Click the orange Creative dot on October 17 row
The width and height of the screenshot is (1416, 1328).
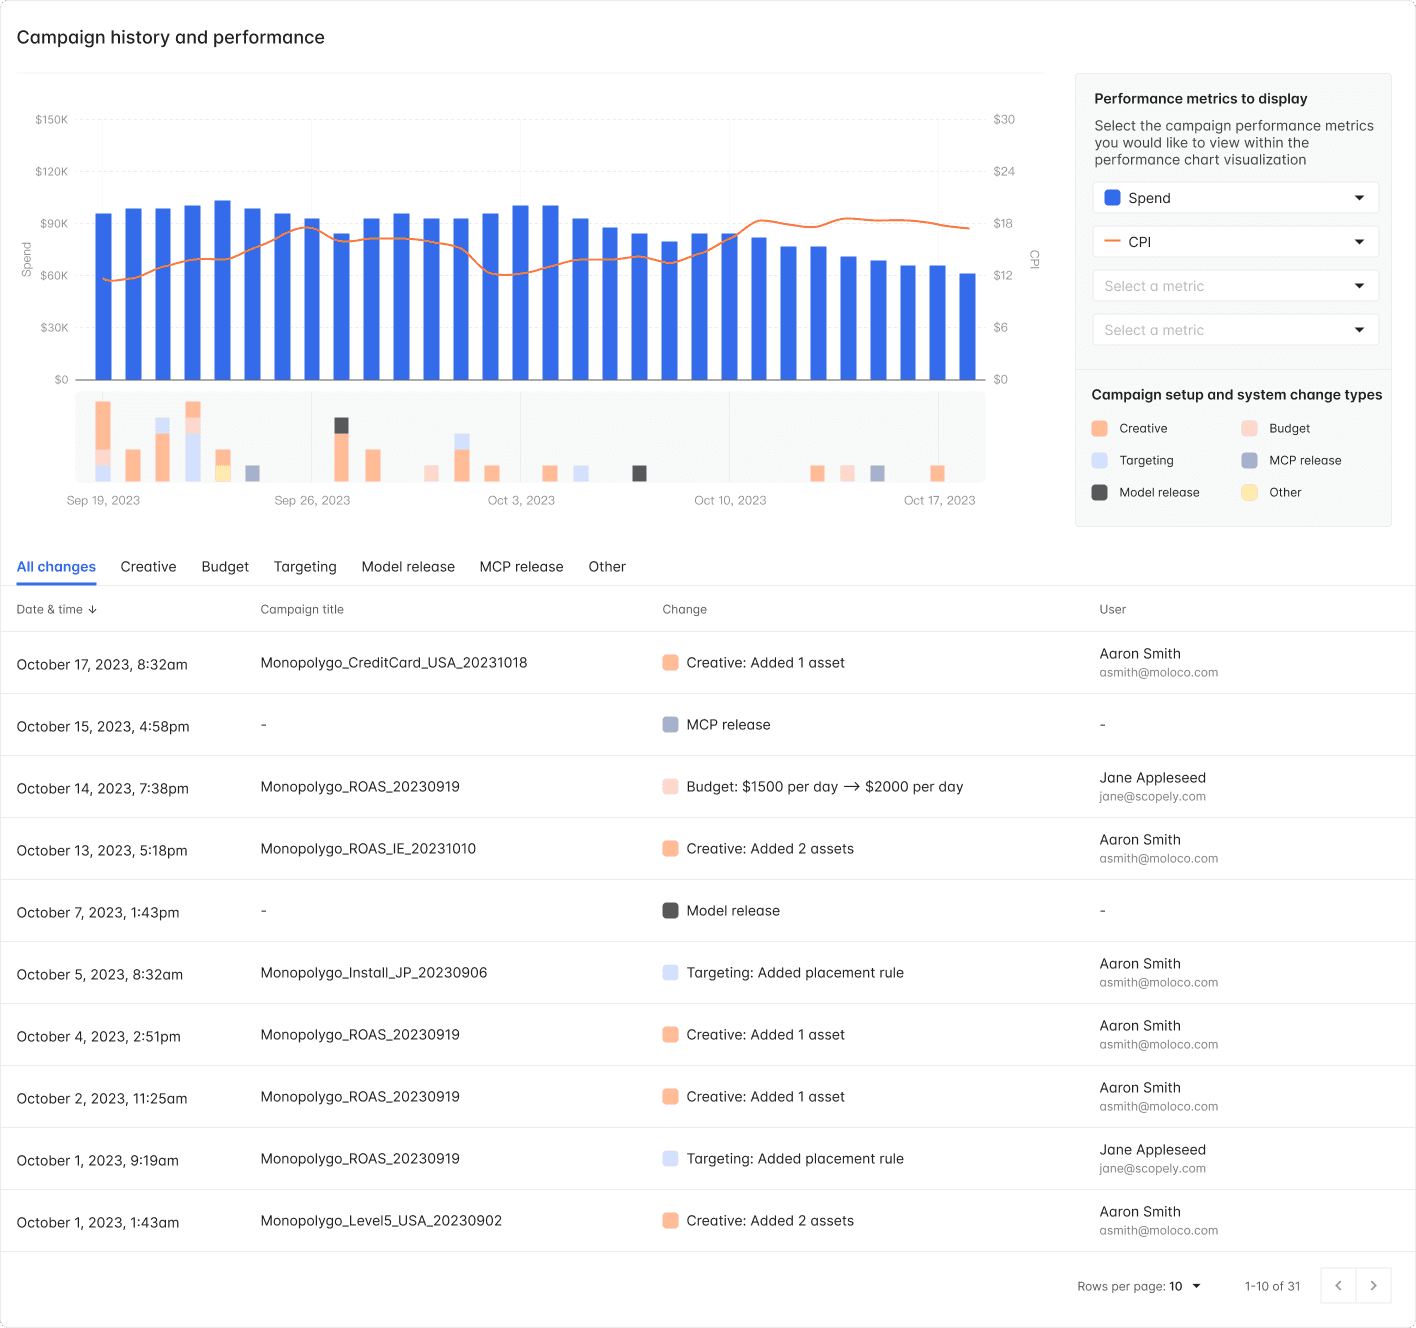(x=670, y=662)
